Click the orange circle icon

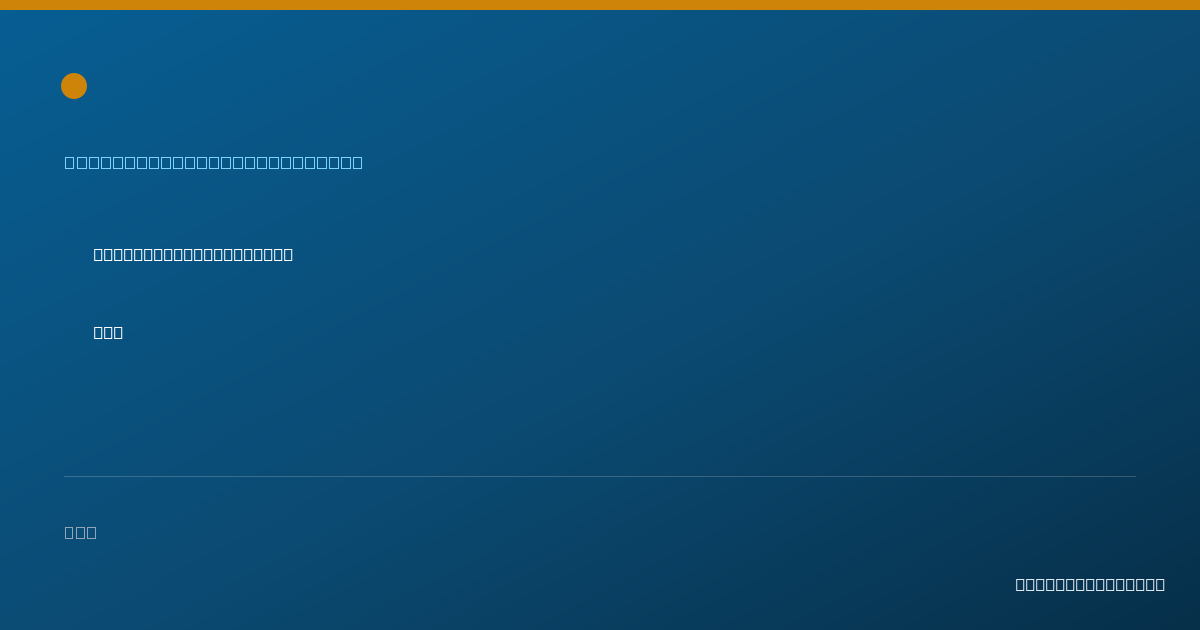coord(74,86)
